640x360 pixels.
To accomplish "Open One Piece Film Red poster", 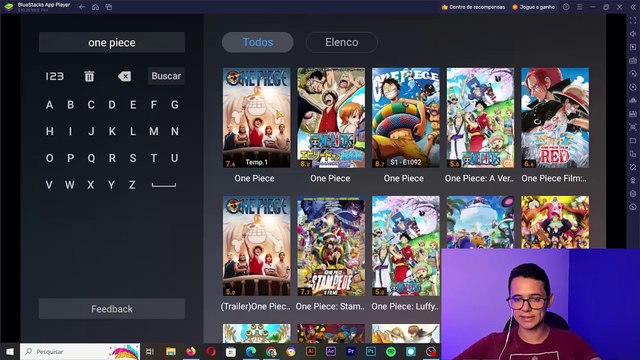I will [x=555, y=118].
